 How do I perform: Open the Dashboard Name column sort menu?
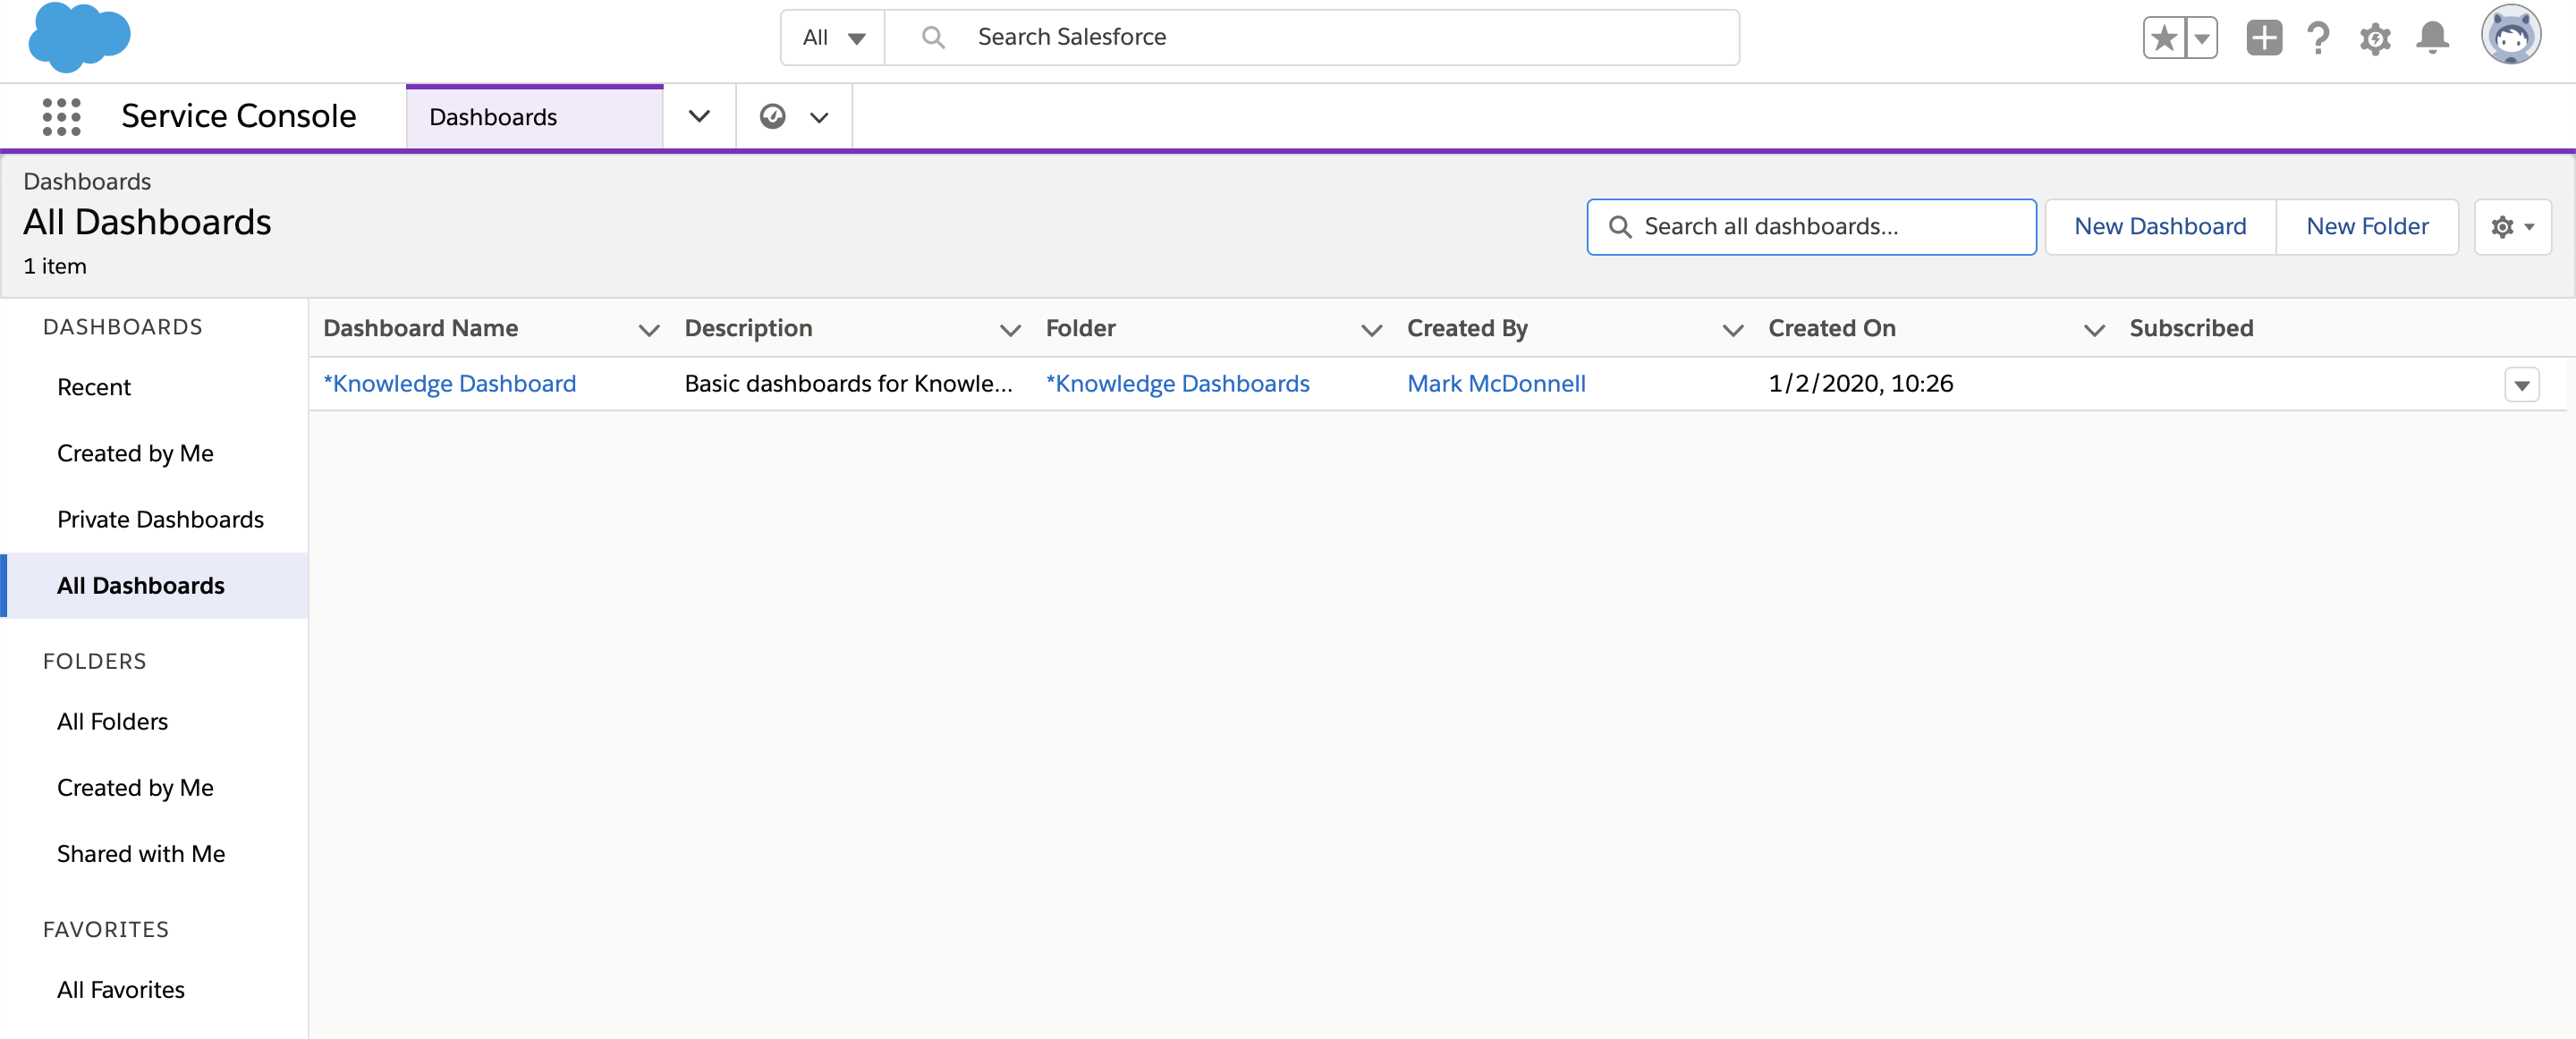coord(648,330)
